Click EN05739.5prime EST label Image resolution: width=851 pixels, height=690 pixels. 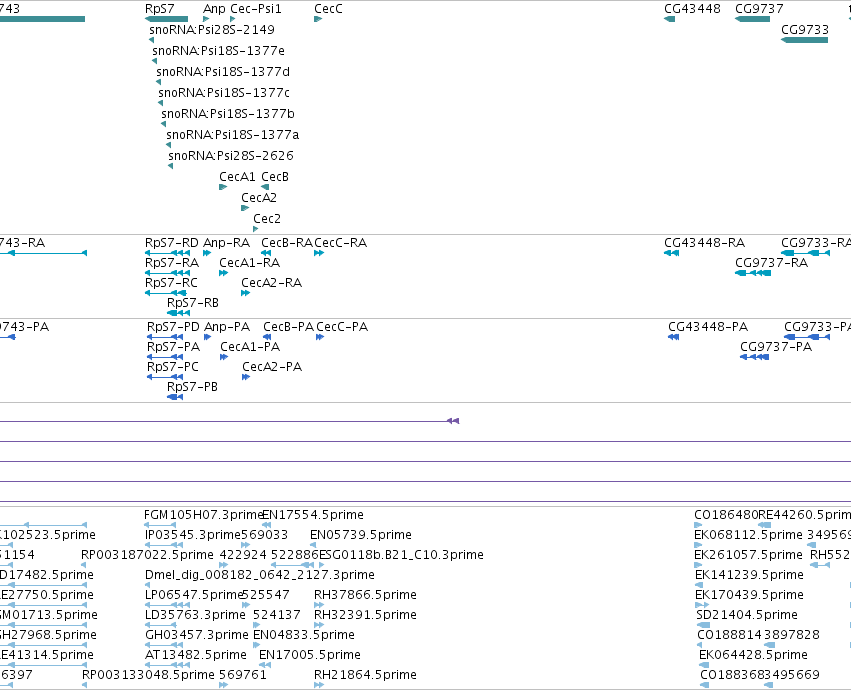click(360, 535)
